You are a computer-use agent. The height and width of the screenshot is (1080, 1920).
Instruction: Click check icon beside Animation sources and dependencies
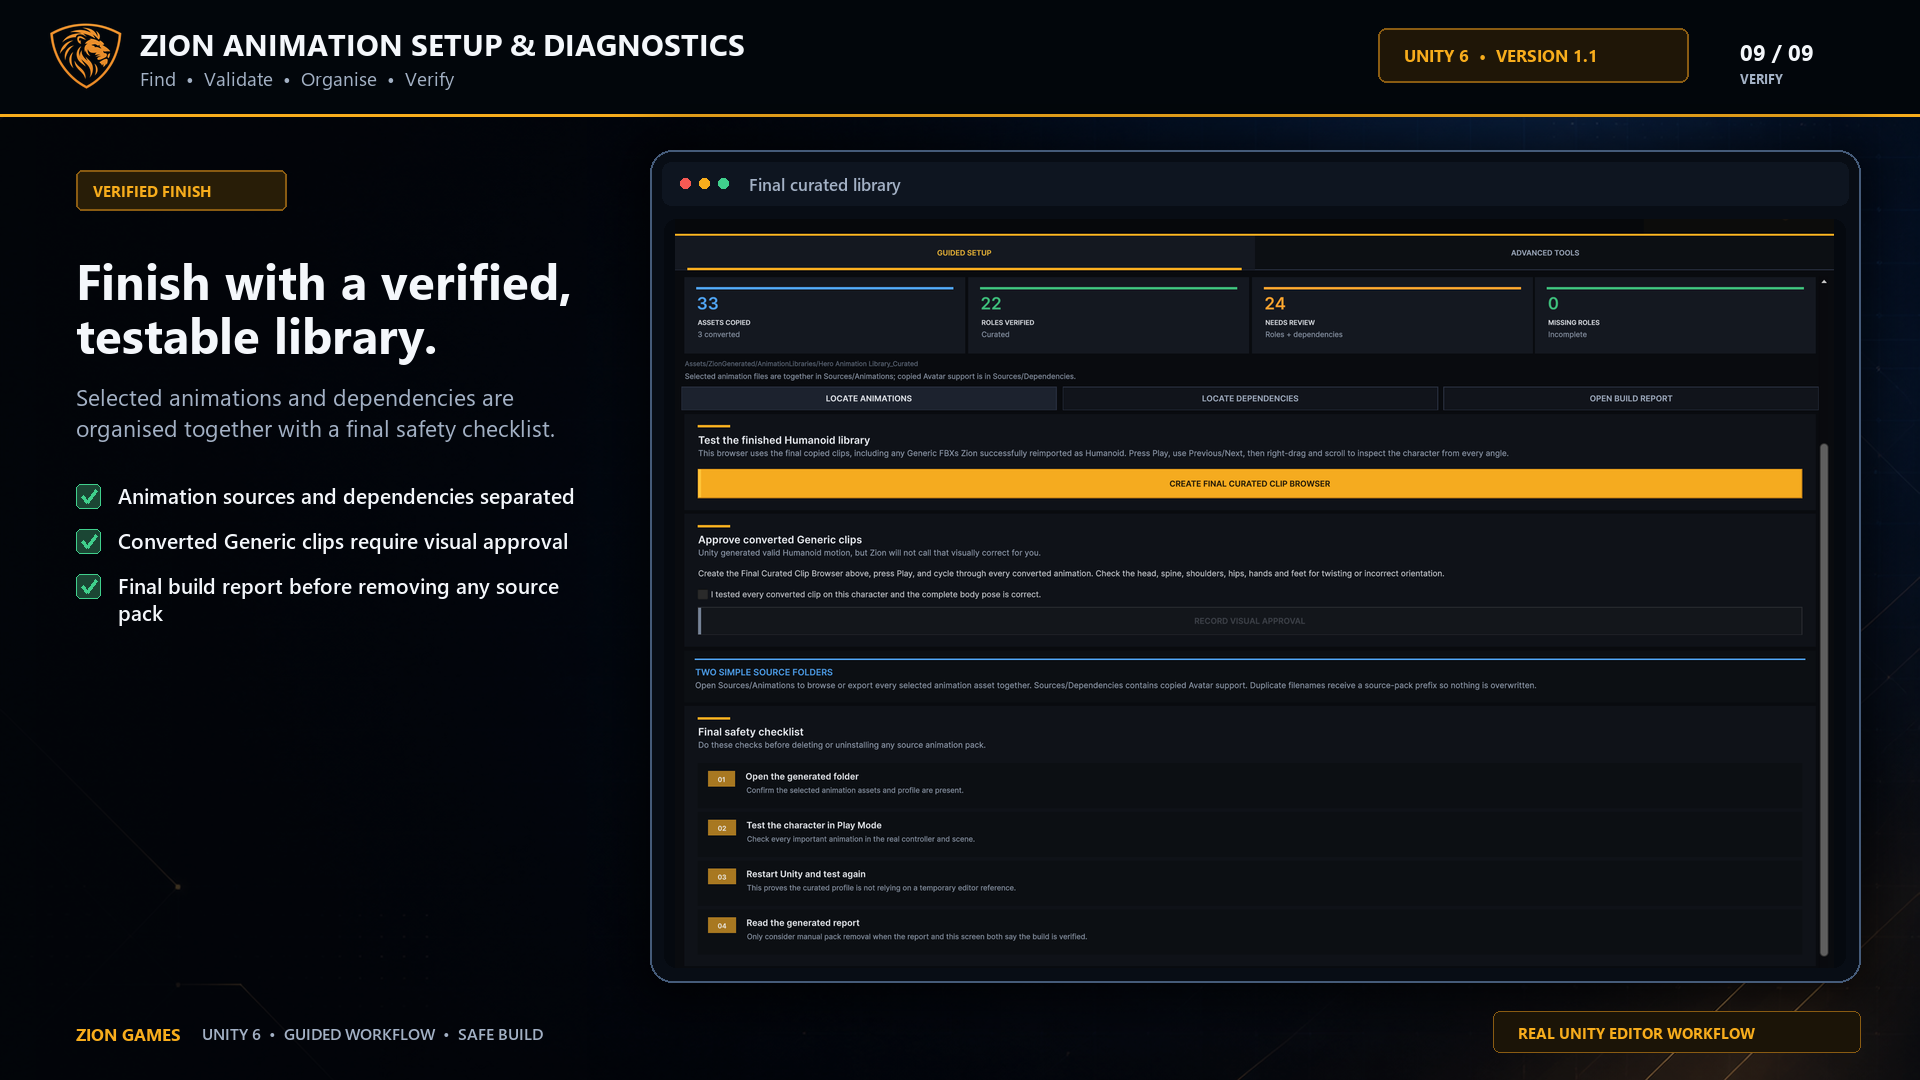[89, 496]
